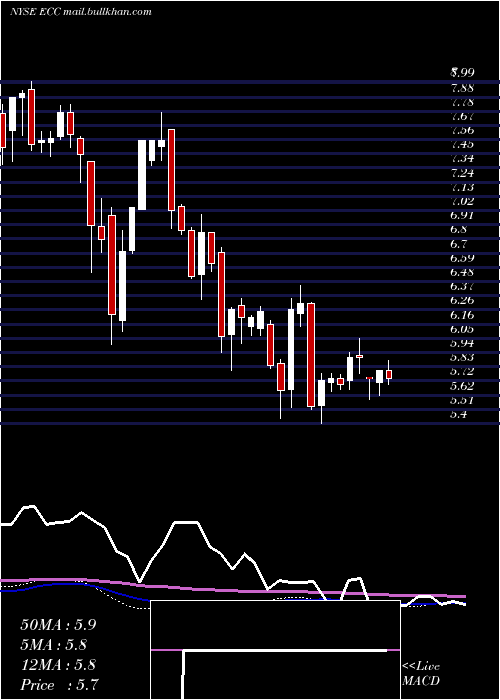Click the 6.26 price axis label

(462, 300)
